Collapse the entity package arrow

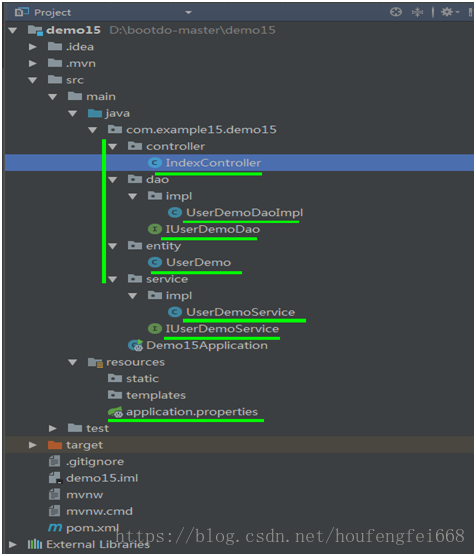pyautogui.click(x=113, y=246)
